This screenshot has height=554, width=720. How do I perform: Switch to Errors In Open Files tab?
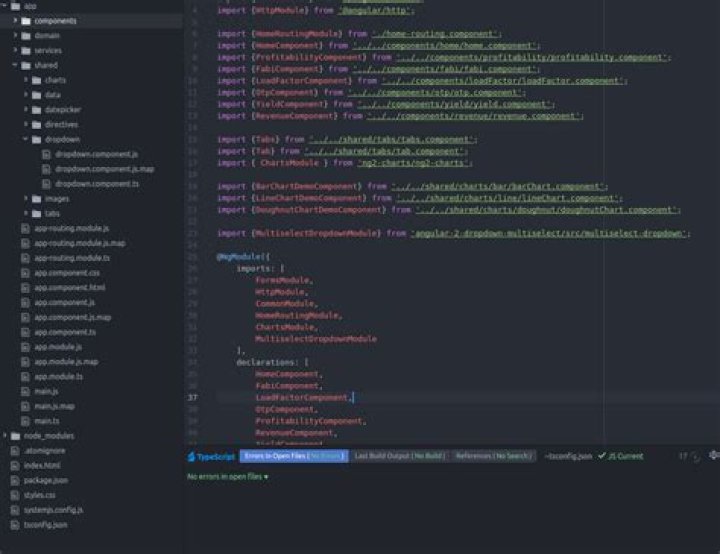[294, 456]
